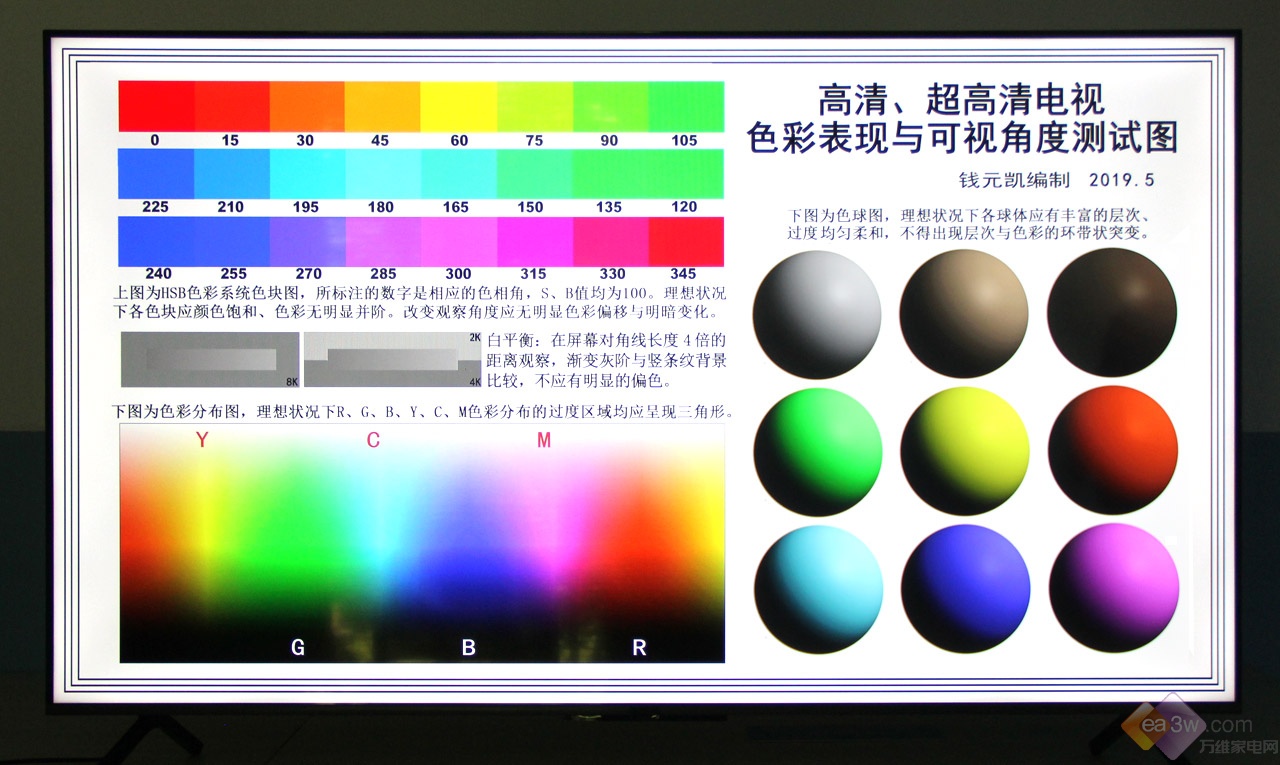Click the 2K/4K gray gradient test pattern
Screen dimensions: 1280x765
coord(393,359)
